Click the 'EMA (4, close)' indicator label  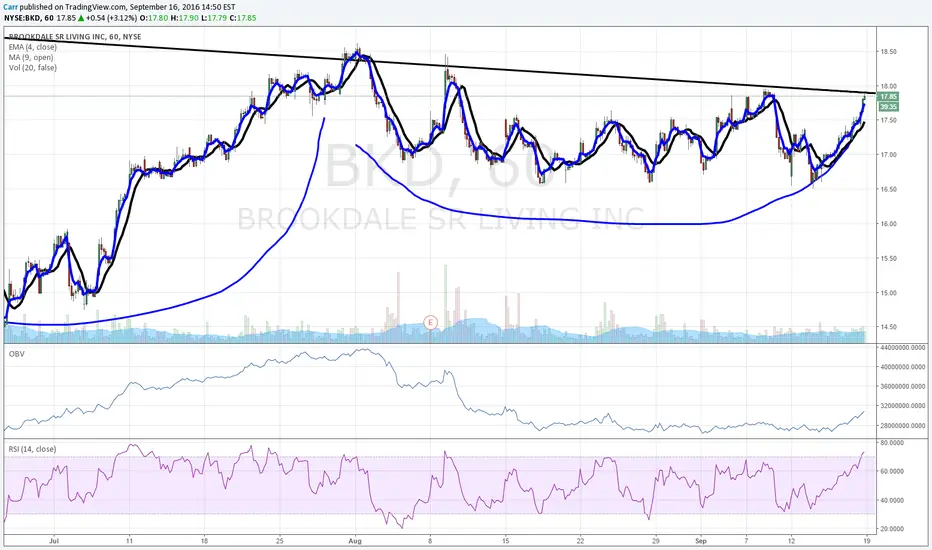tap(33, 47)
